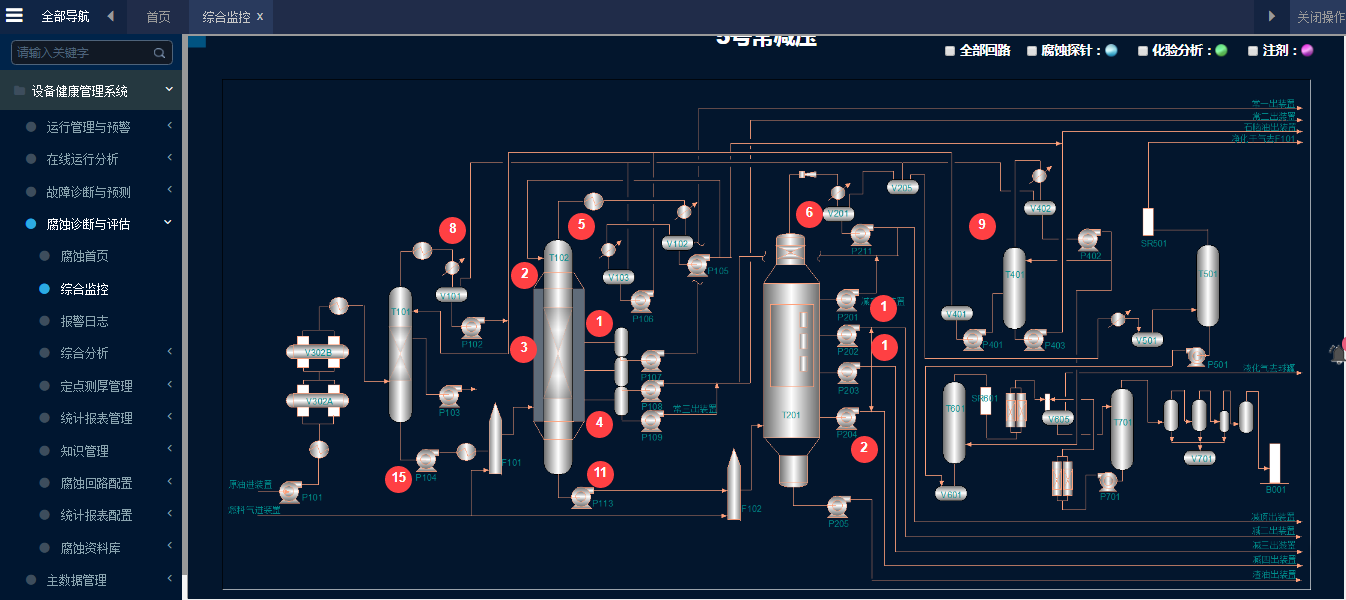Open 报警日志 in the sidebar
Image resolution: width=1346 pixels, height=600 pixels.
(84, 321)
